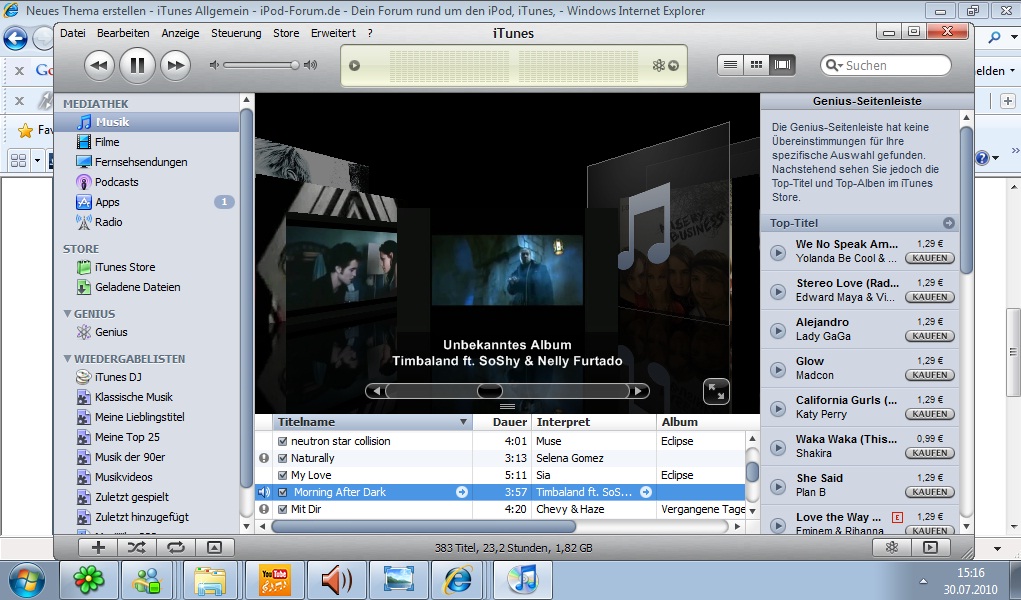Image resolution: width=1021 pixels, height=600 pixels.
Task: Buy She Said by Plan B
Action: coord(930,493)
